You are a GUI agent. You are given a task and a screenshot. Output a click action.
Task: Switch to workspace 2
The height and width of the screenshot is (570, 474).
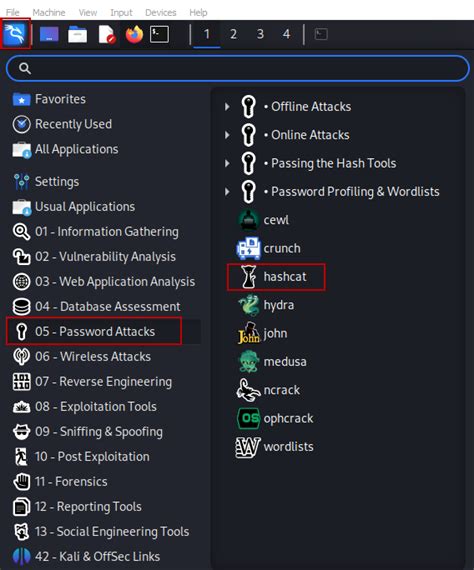(x=233, y=34)
